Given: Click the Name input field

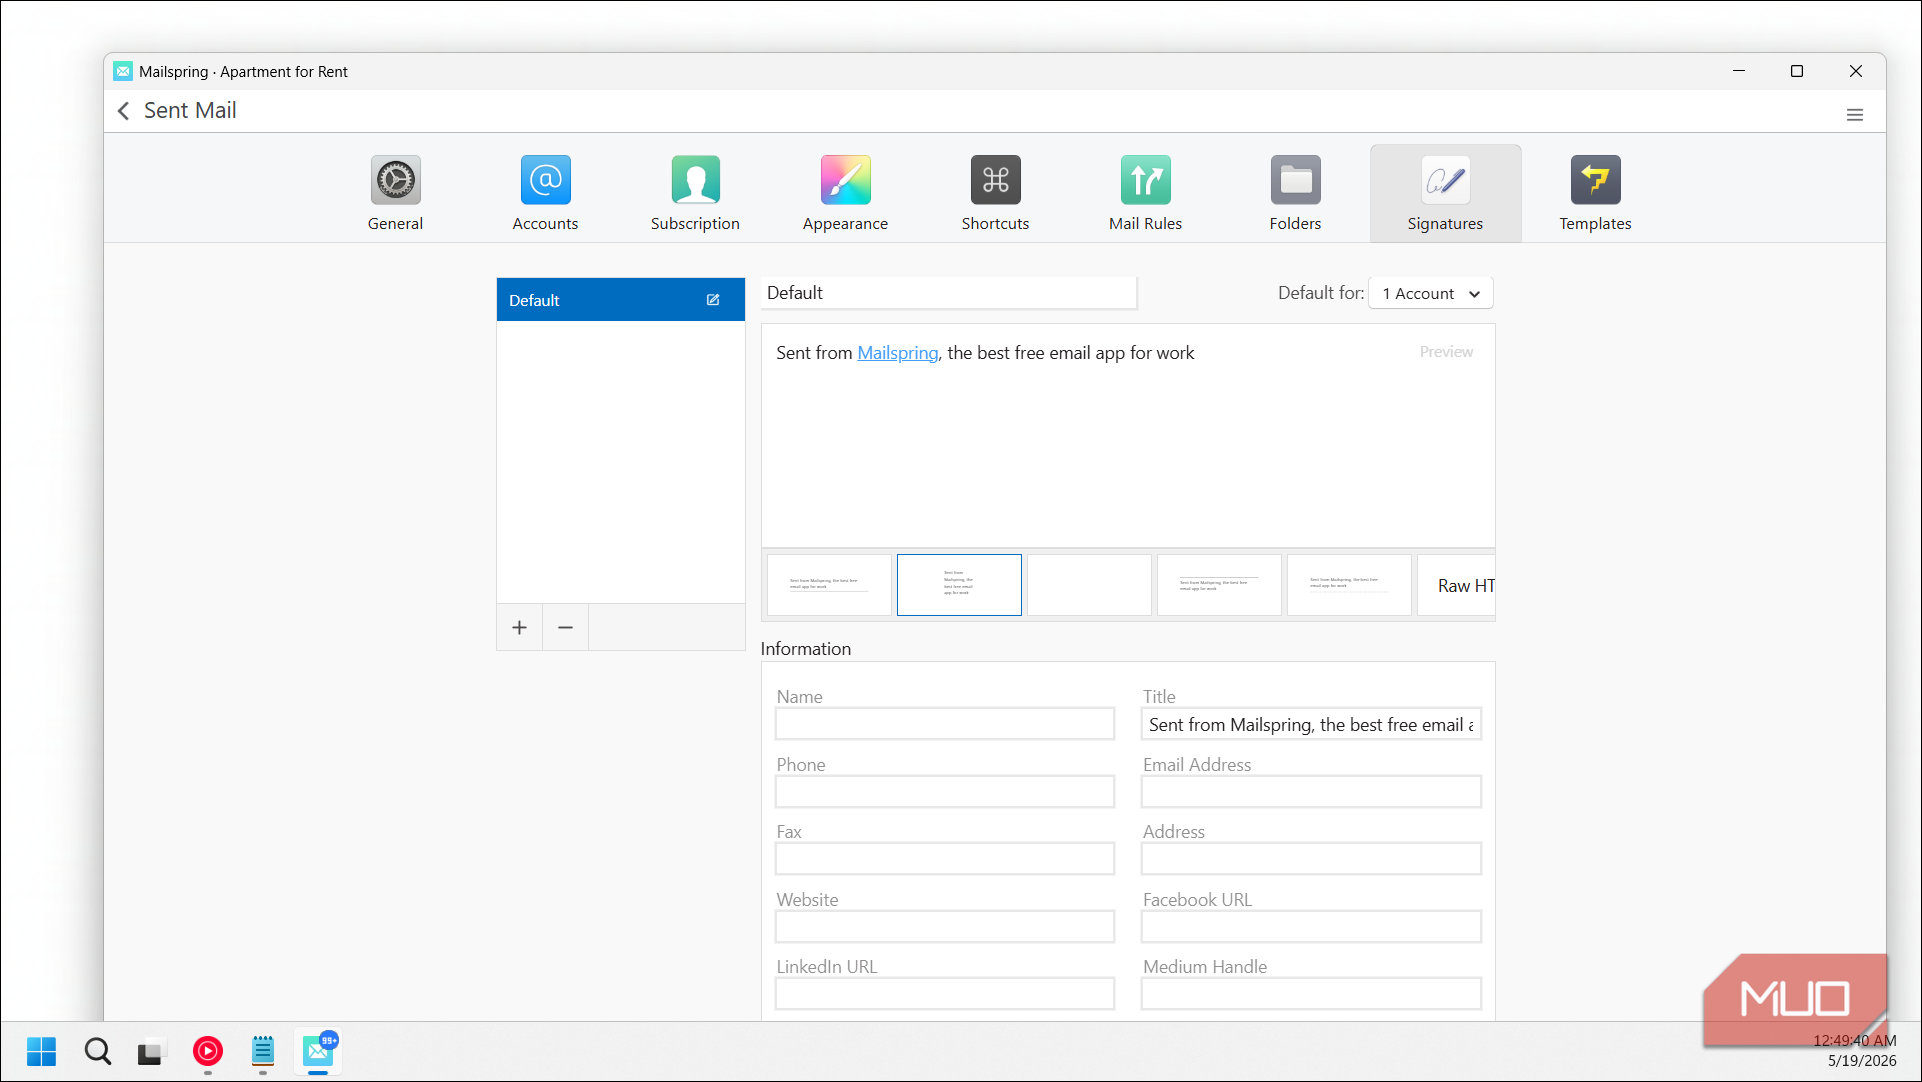Looking at the screenshot, I should point(944,724).
